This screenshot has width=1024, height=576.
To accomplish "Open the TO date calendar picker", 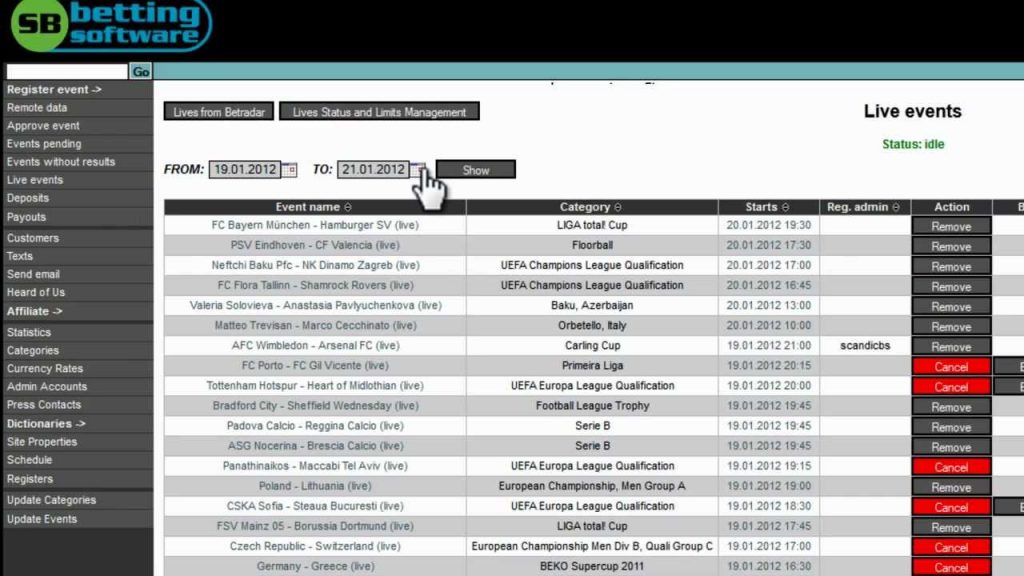I will (x=418, y=170).
